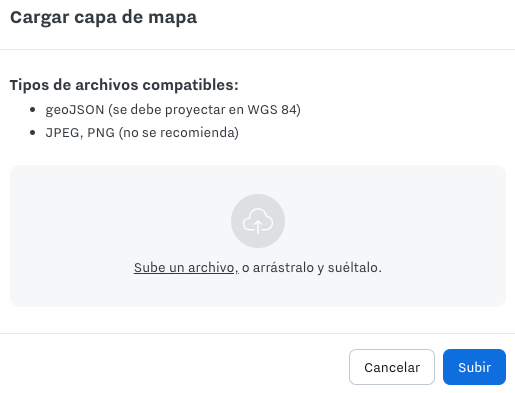Screen dimensions: 515x393
Task: Click the upward arrow inside the cloud
Action: [258, 227]
